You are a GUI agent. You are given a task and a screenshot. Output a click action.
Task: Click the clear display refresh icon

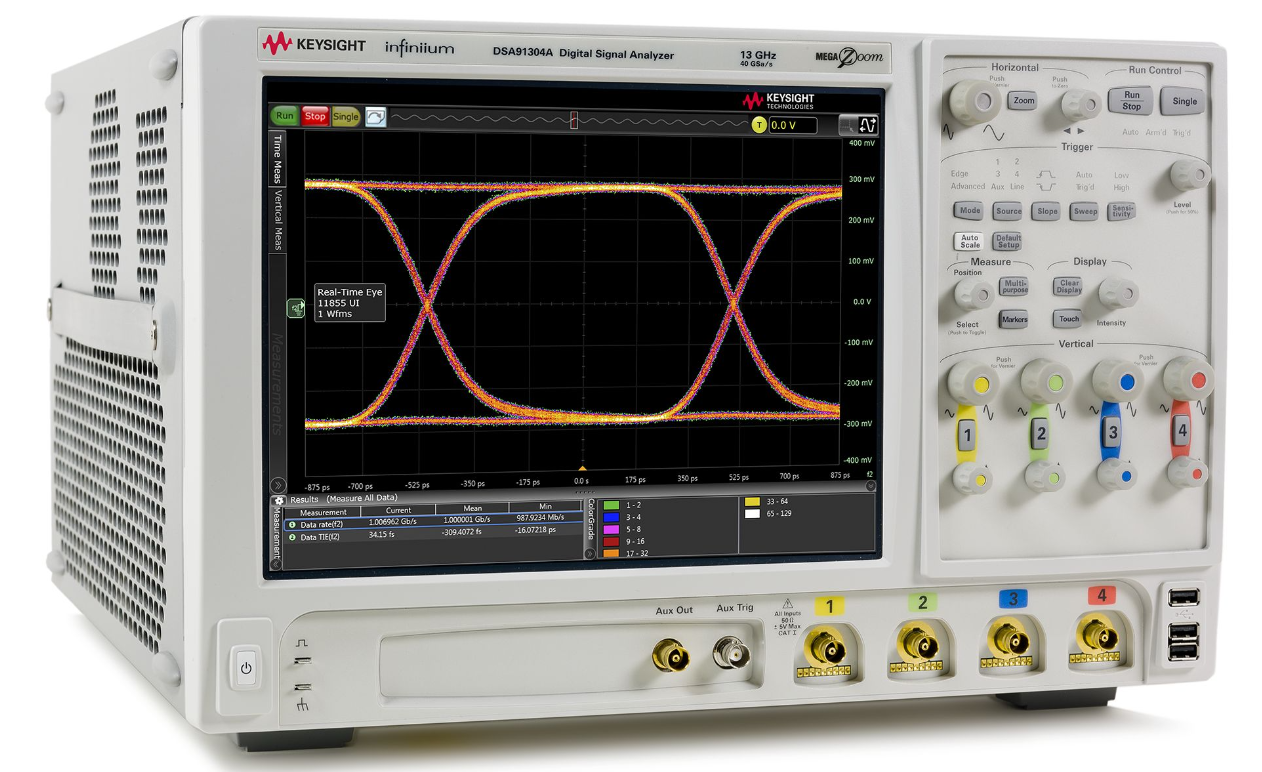pos(375,117)
